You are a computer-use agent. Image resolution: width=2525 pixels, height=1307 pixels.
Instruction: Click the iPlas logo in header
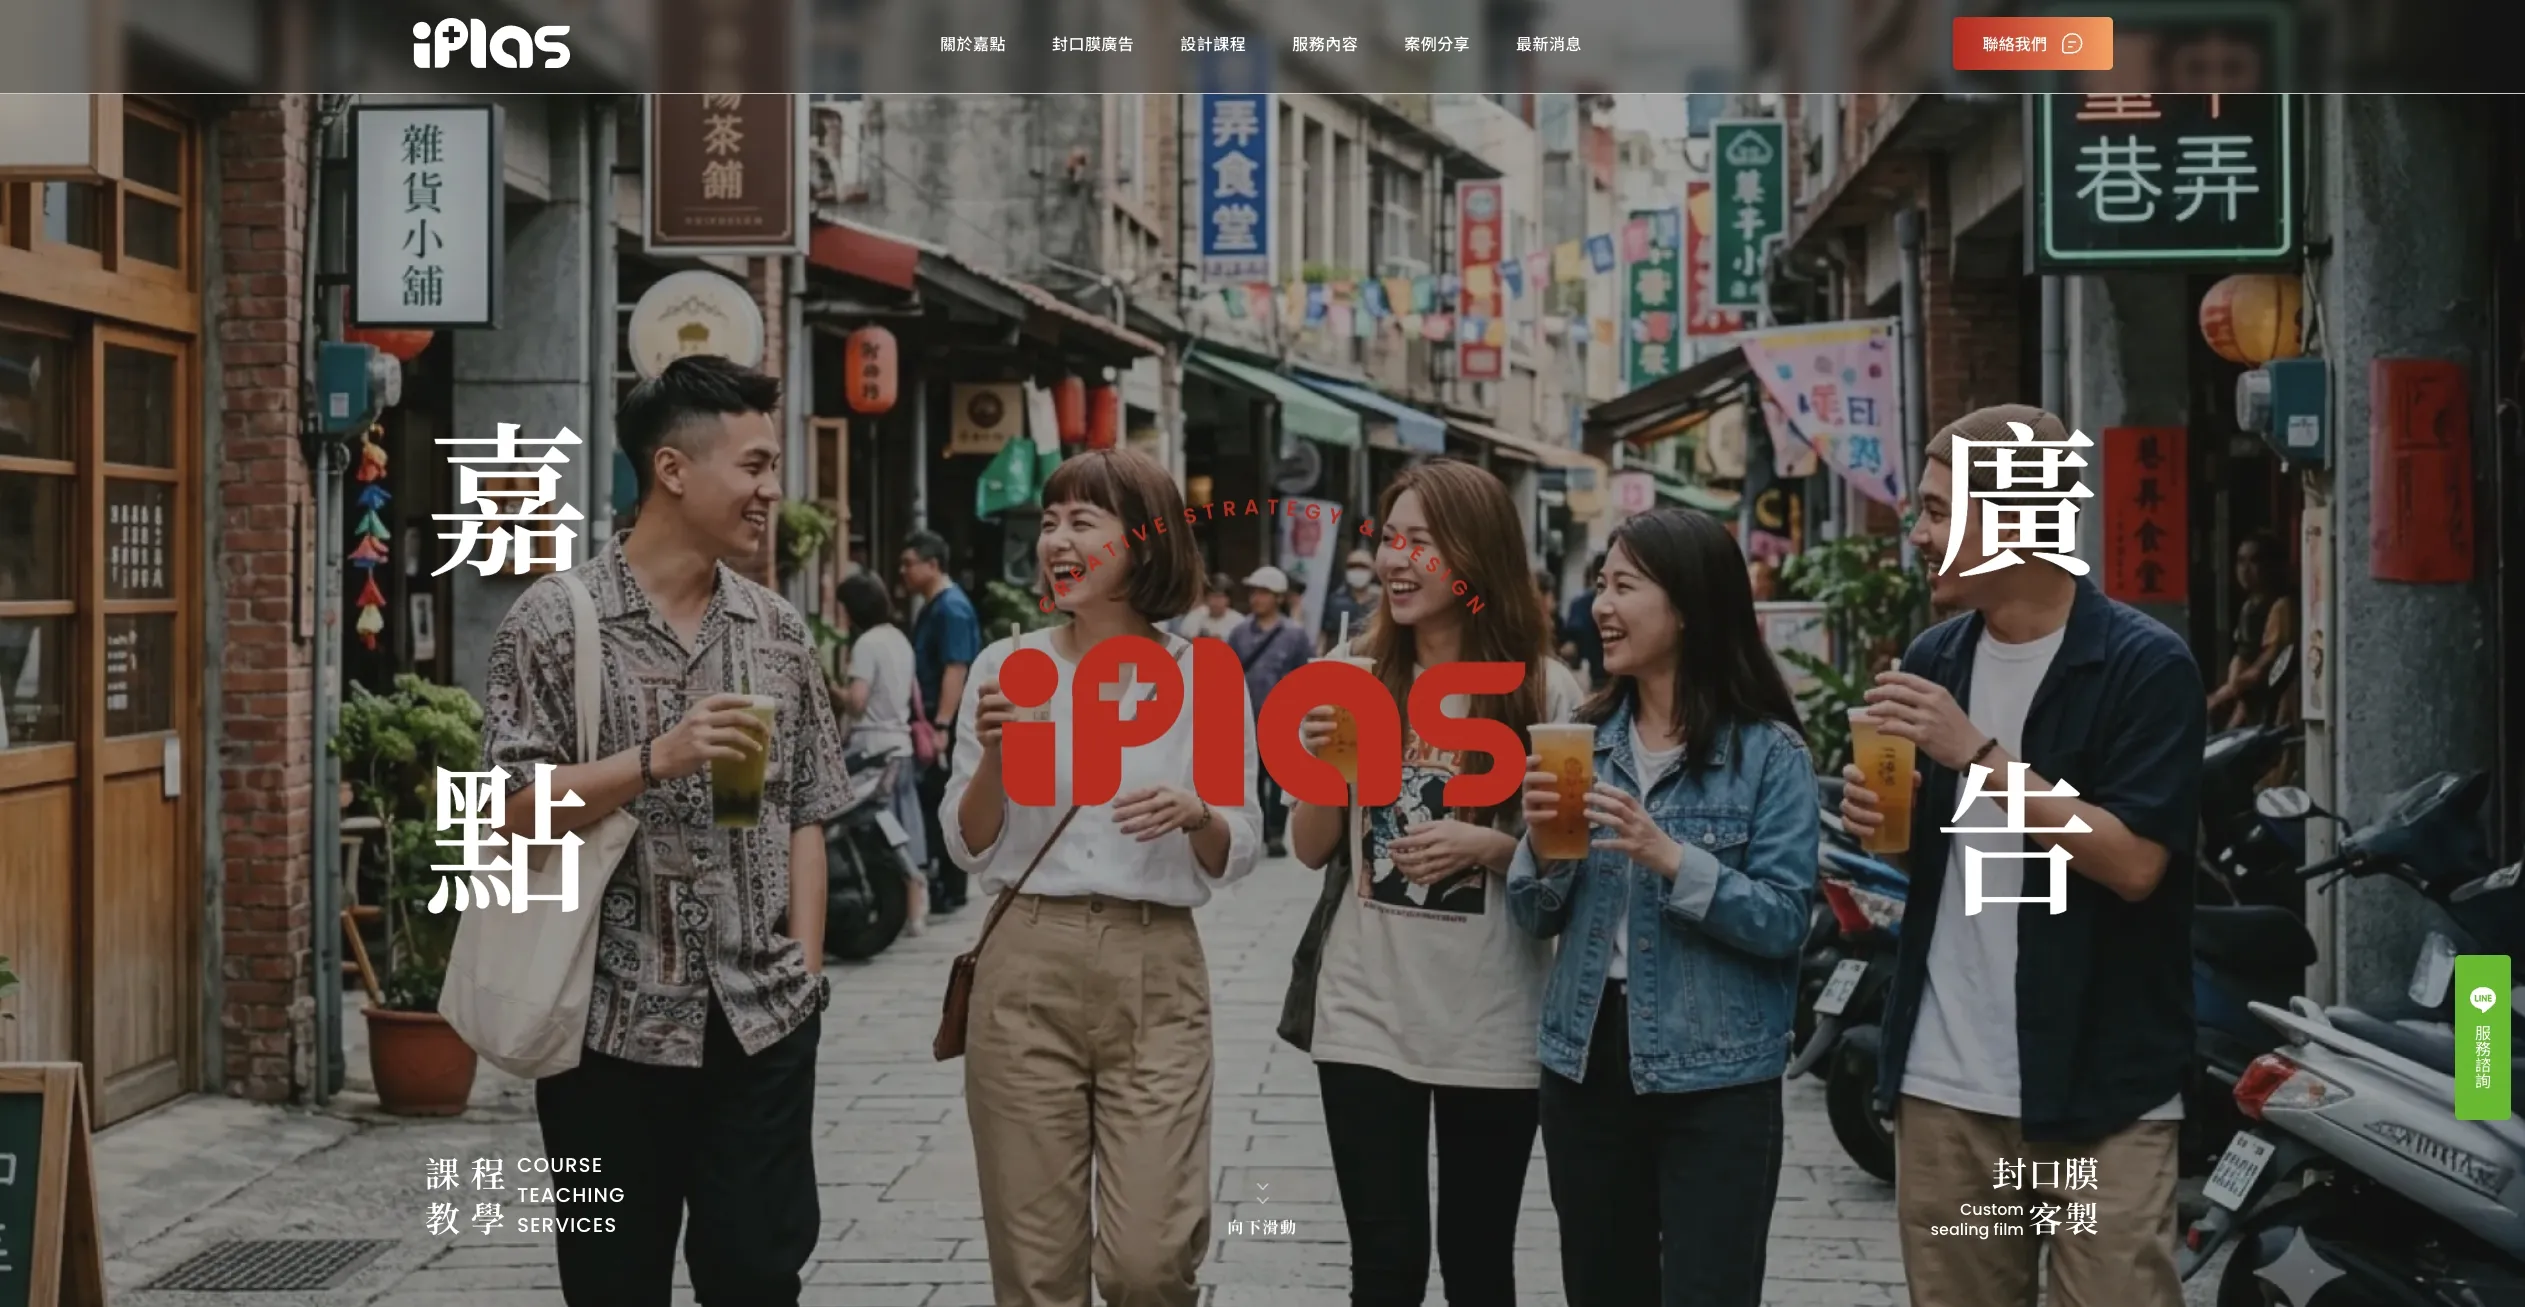coord(491,45)
